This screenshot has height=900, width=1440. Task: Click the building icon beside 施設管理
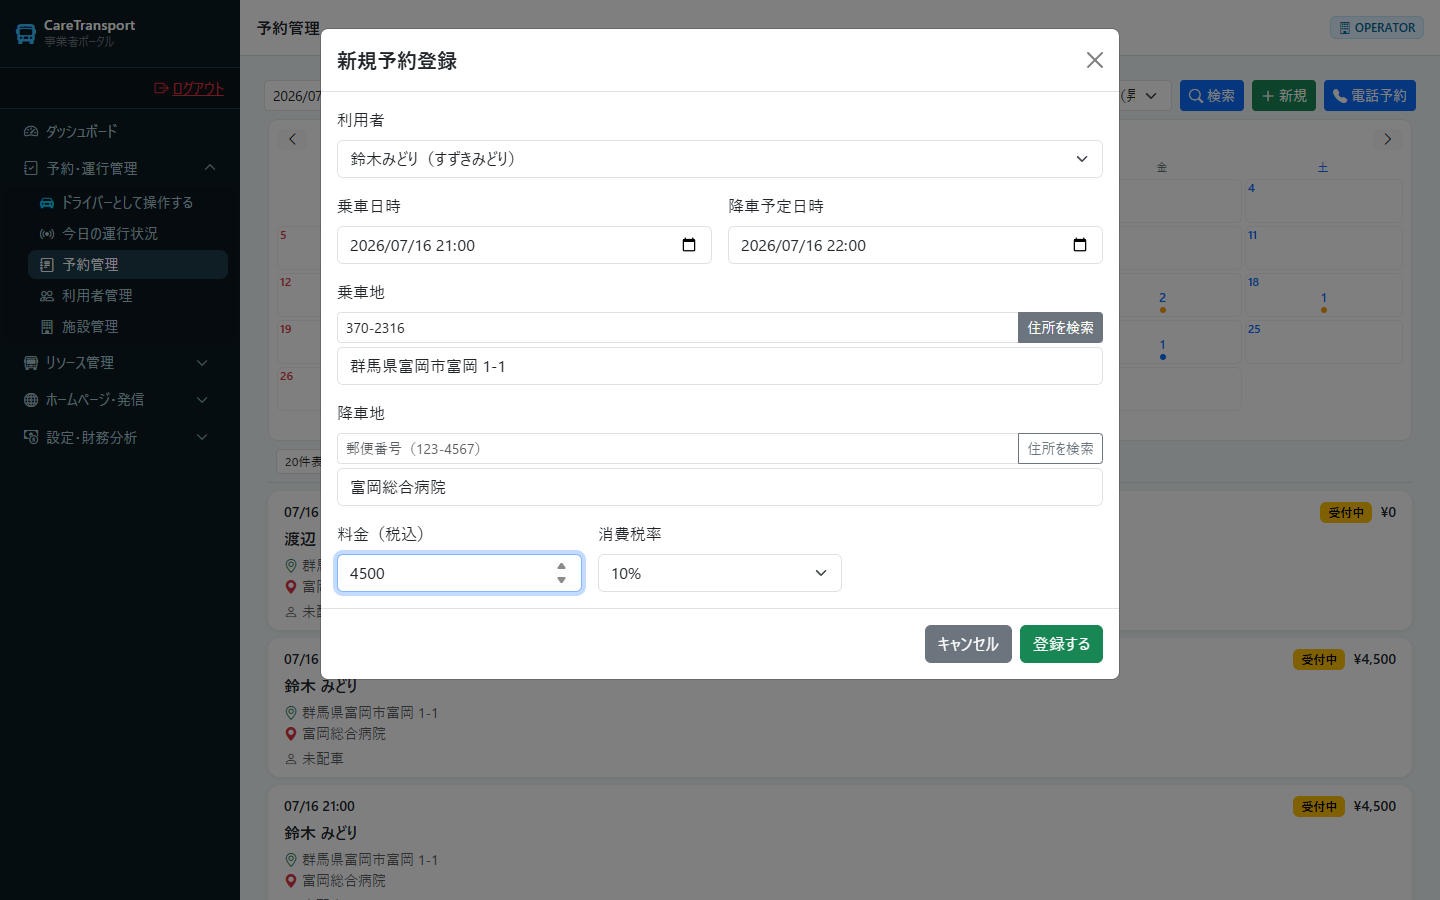47,326
